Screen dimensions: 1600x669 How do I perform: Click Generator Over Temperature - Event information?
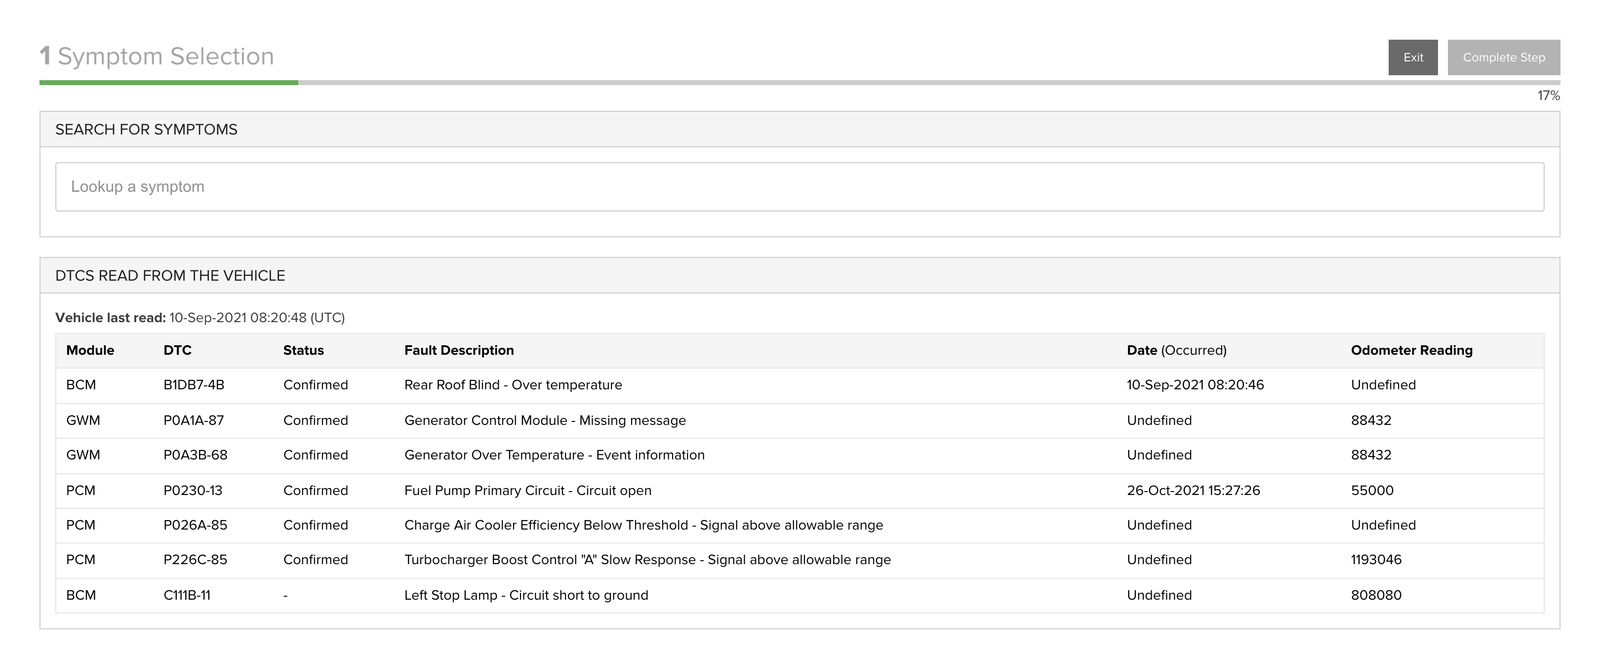(554, 455)
